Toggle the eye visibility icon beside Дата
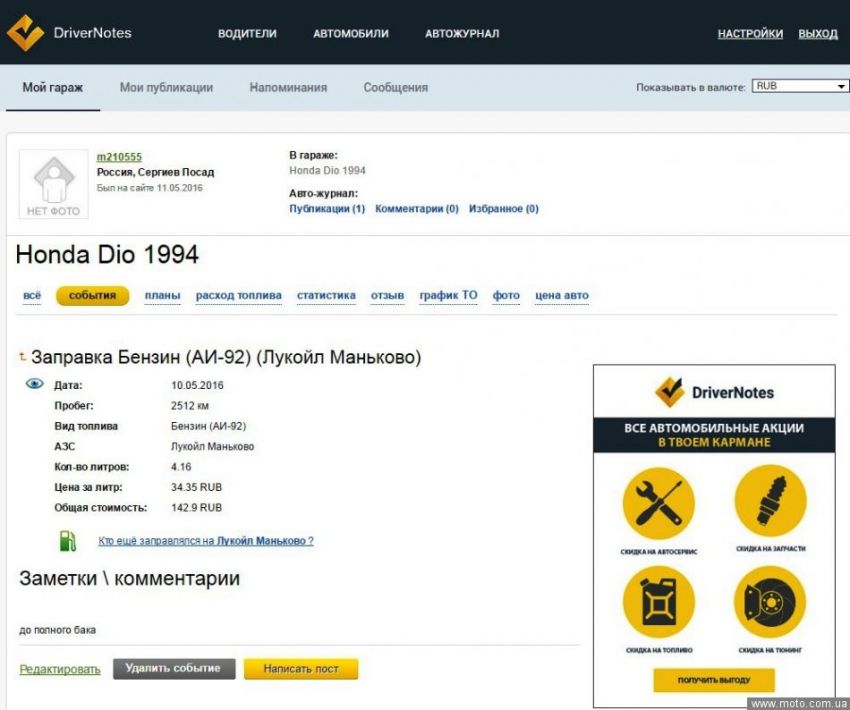The width and height of the screenshot is (850, 710). 35,384
